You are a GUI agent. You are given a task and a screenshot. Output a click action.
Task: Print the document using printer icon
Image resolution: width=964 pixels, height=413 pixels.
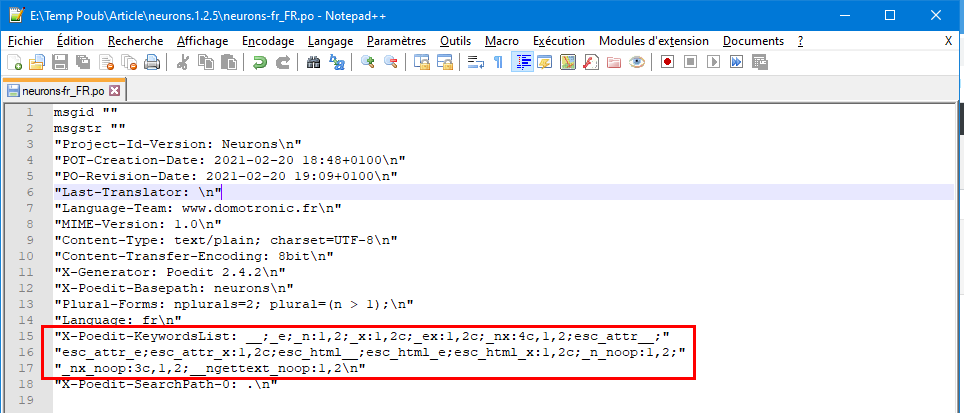tap(152, 62)
